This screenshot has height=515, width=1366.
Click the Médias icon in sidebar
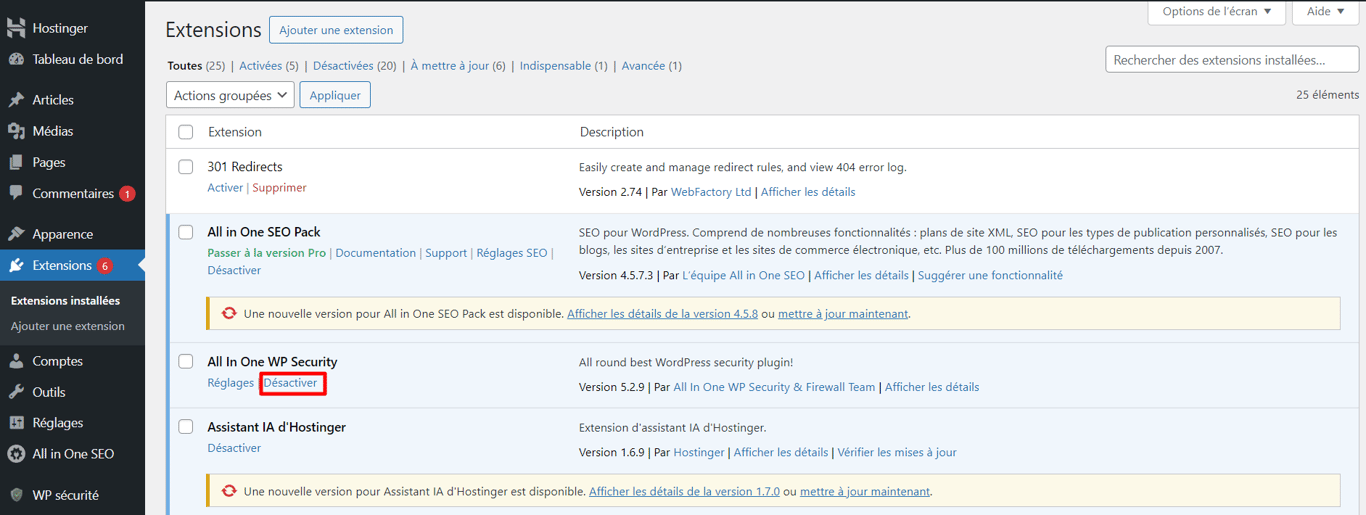16,131
